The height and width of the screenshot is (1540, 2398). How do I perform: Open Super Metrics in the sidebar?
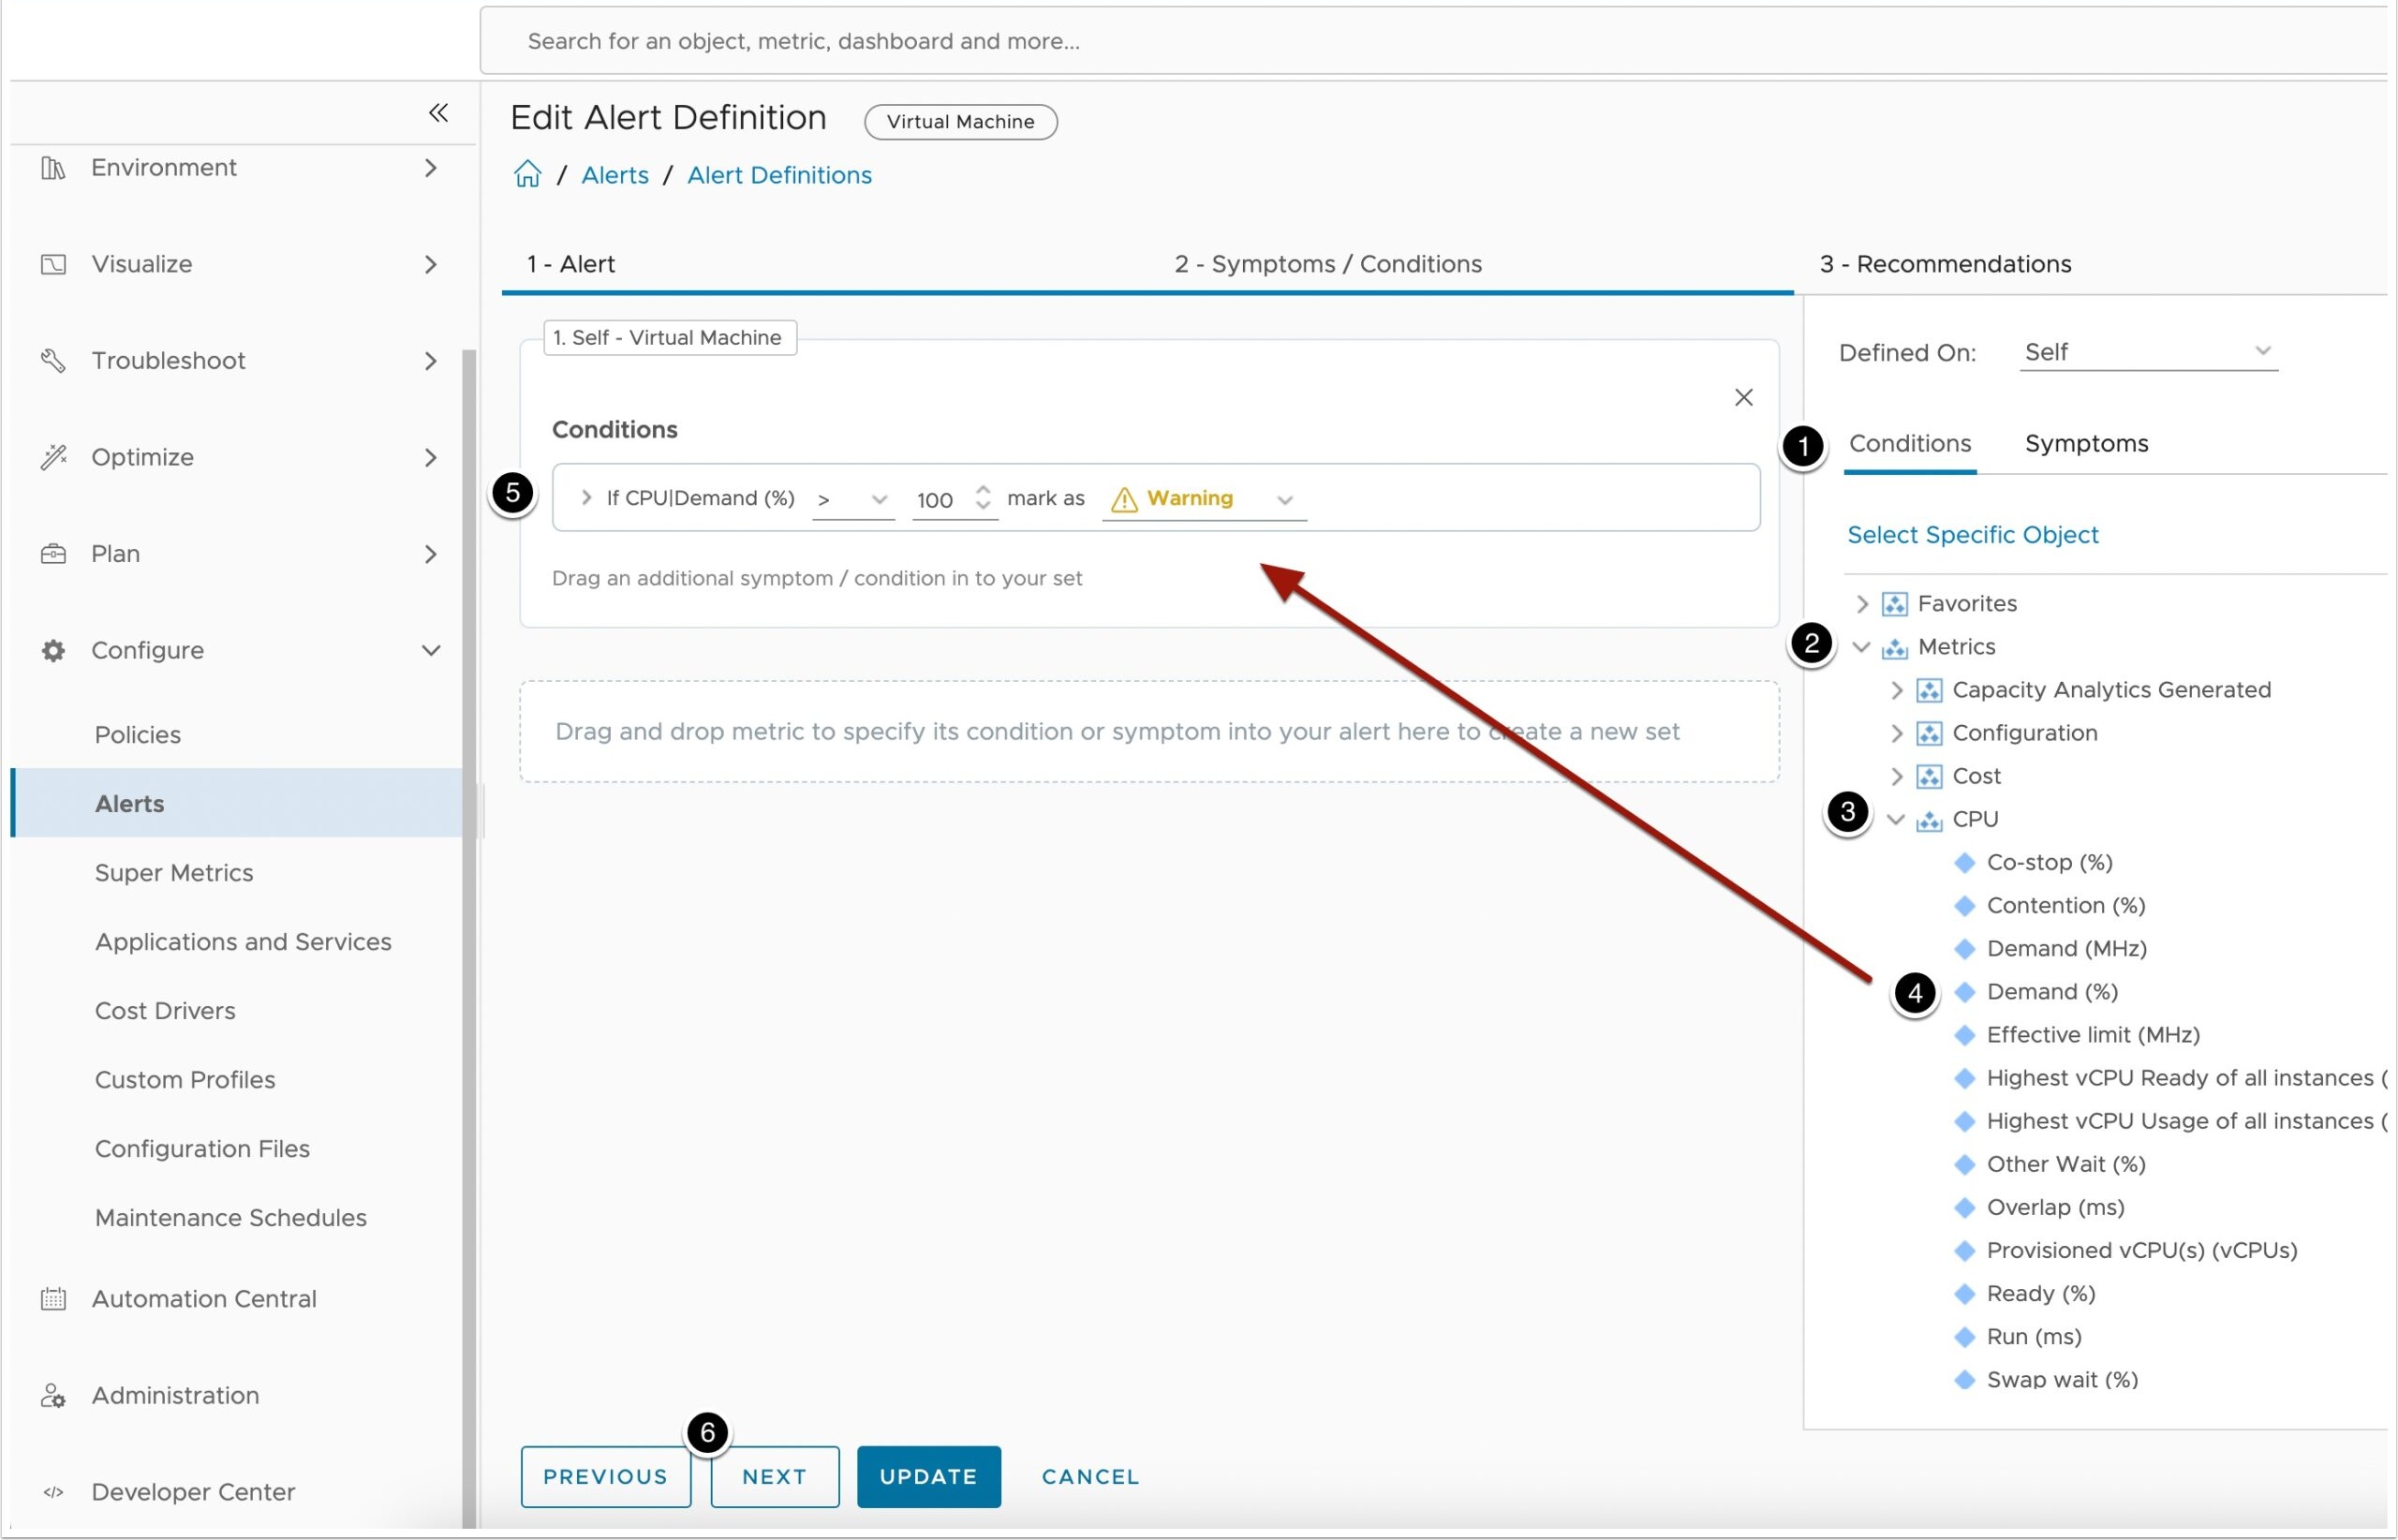point(174,873)
